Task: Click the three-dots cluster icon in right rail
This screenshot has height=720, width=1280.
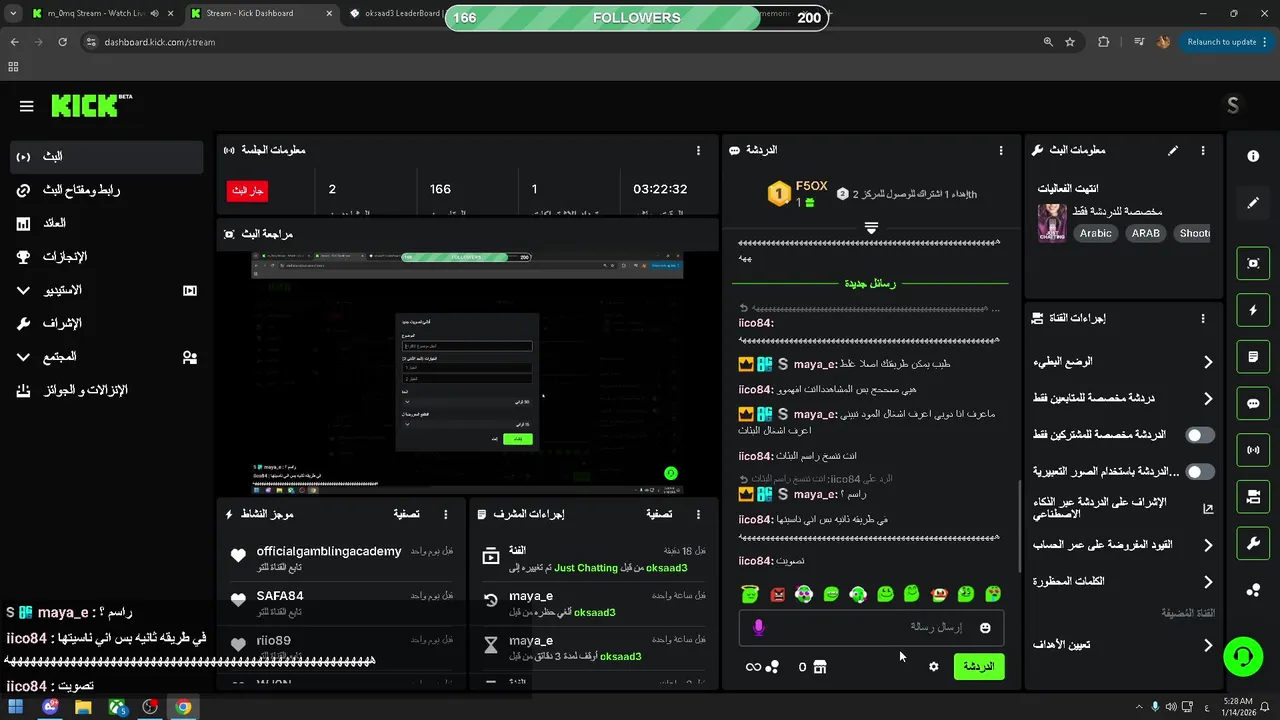Action: 1253,590
